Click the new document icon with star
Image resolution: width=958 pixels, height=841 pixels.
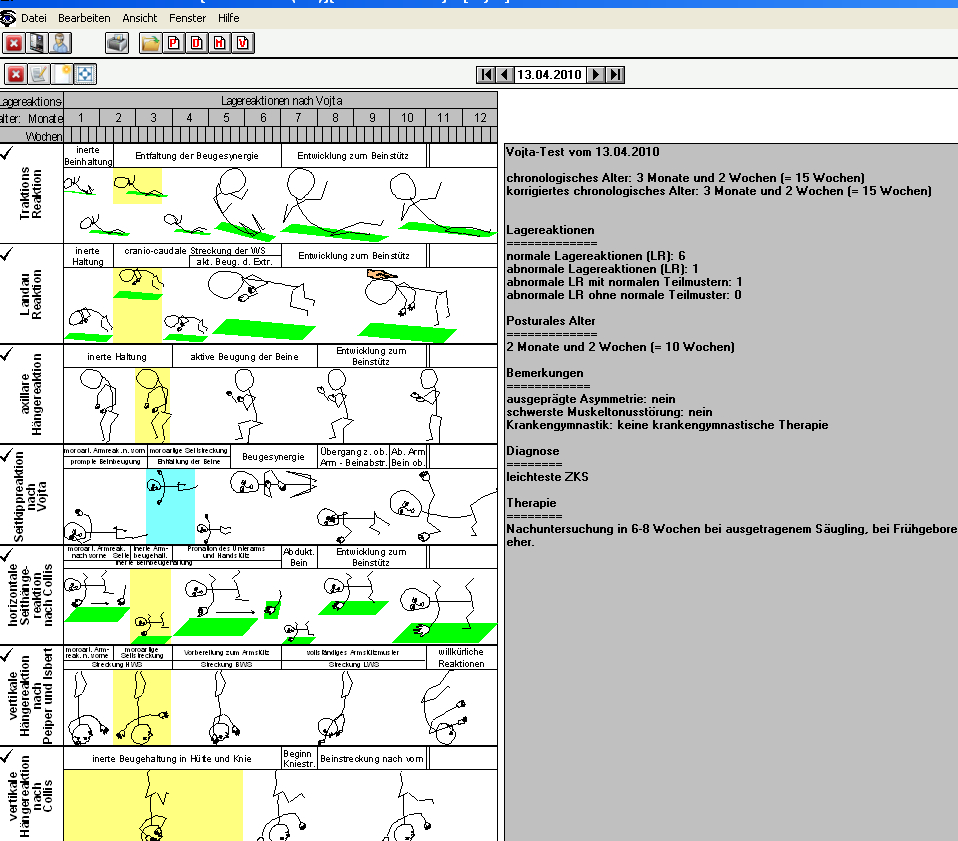(62, 75)
